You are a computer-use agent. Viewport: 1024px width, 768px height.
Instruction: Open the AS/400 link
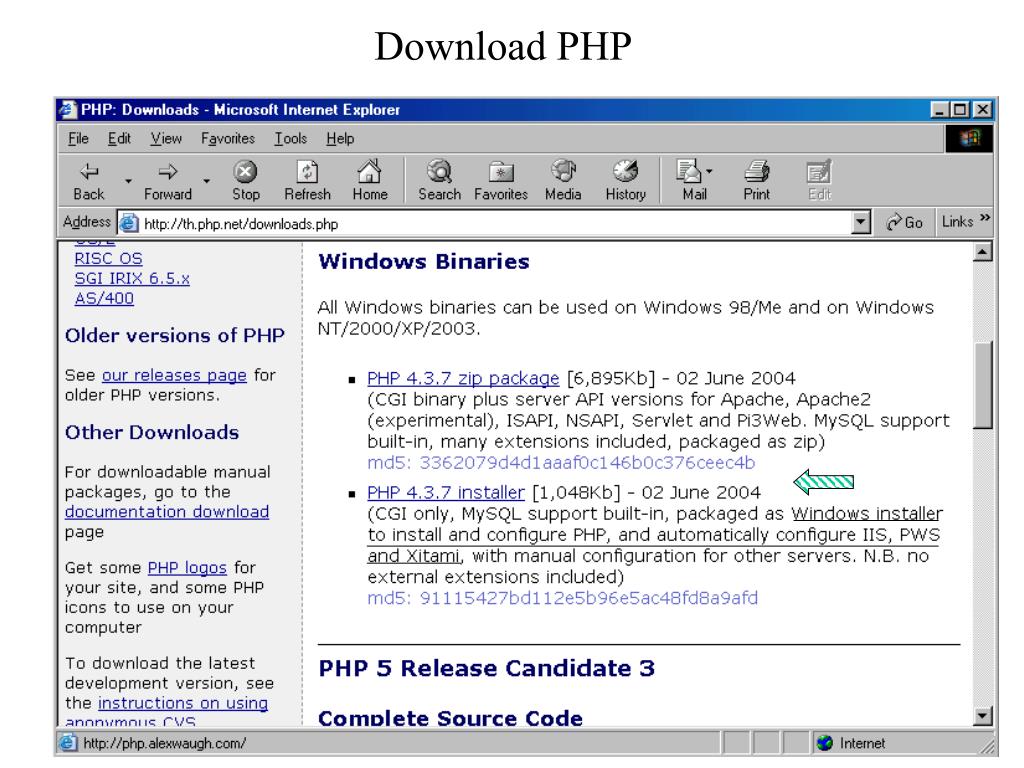(104, 298)
